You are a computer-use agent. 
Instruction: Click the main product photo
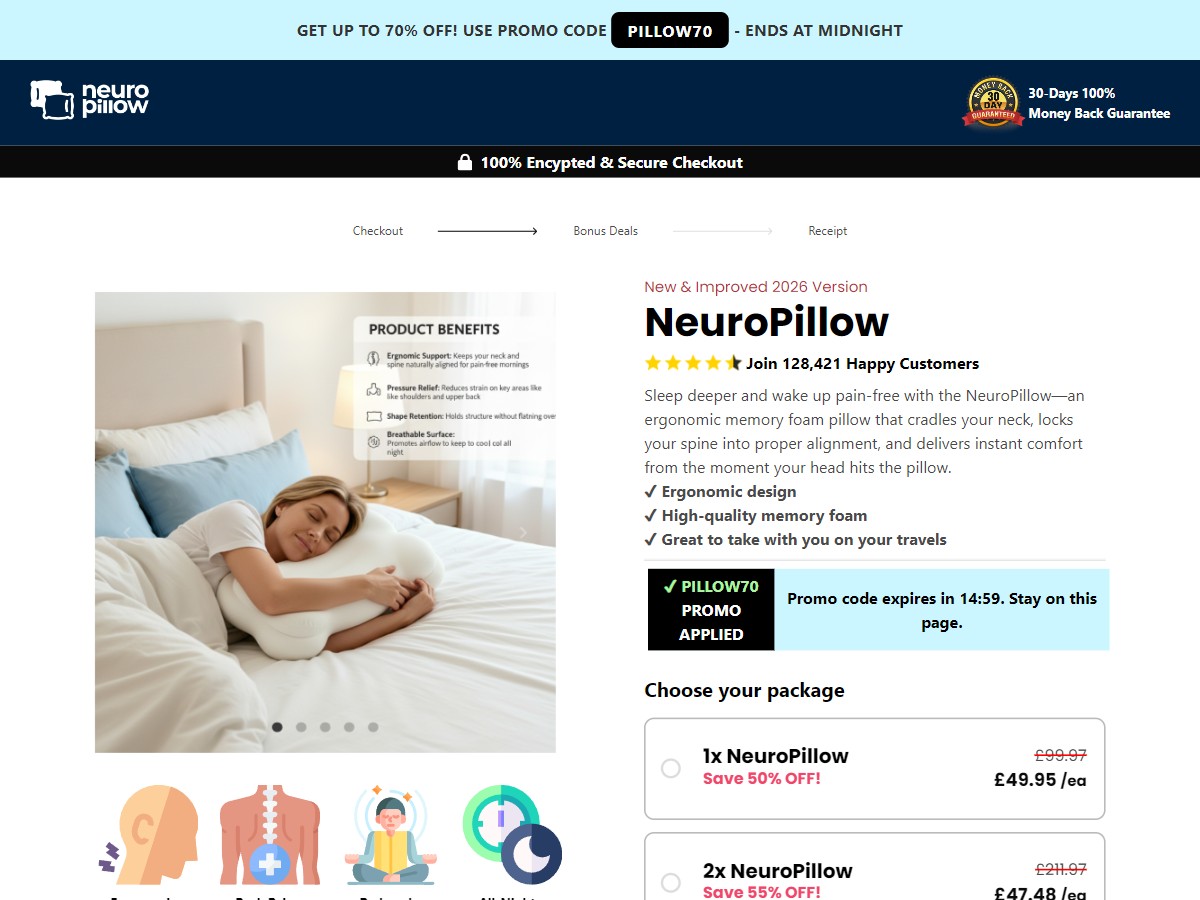point(325,522)
